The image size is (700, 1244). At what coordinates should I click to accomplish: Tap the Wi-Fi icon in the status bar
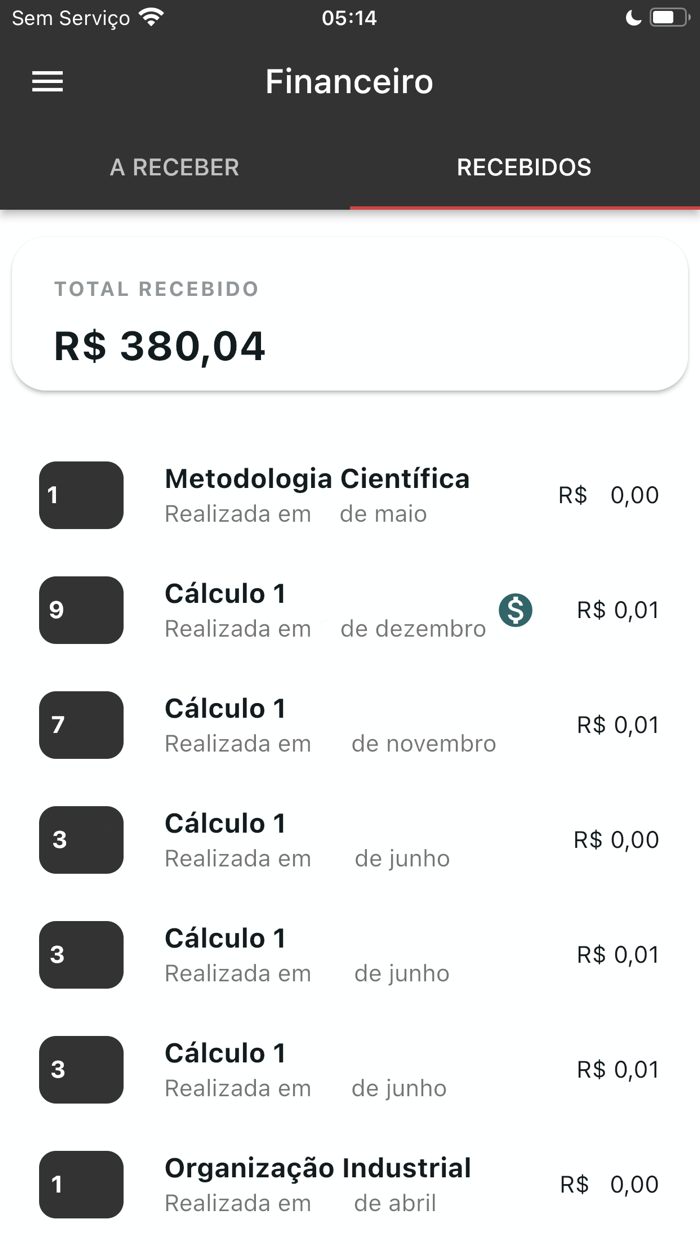pyautogui.click(x=148, y=16)
